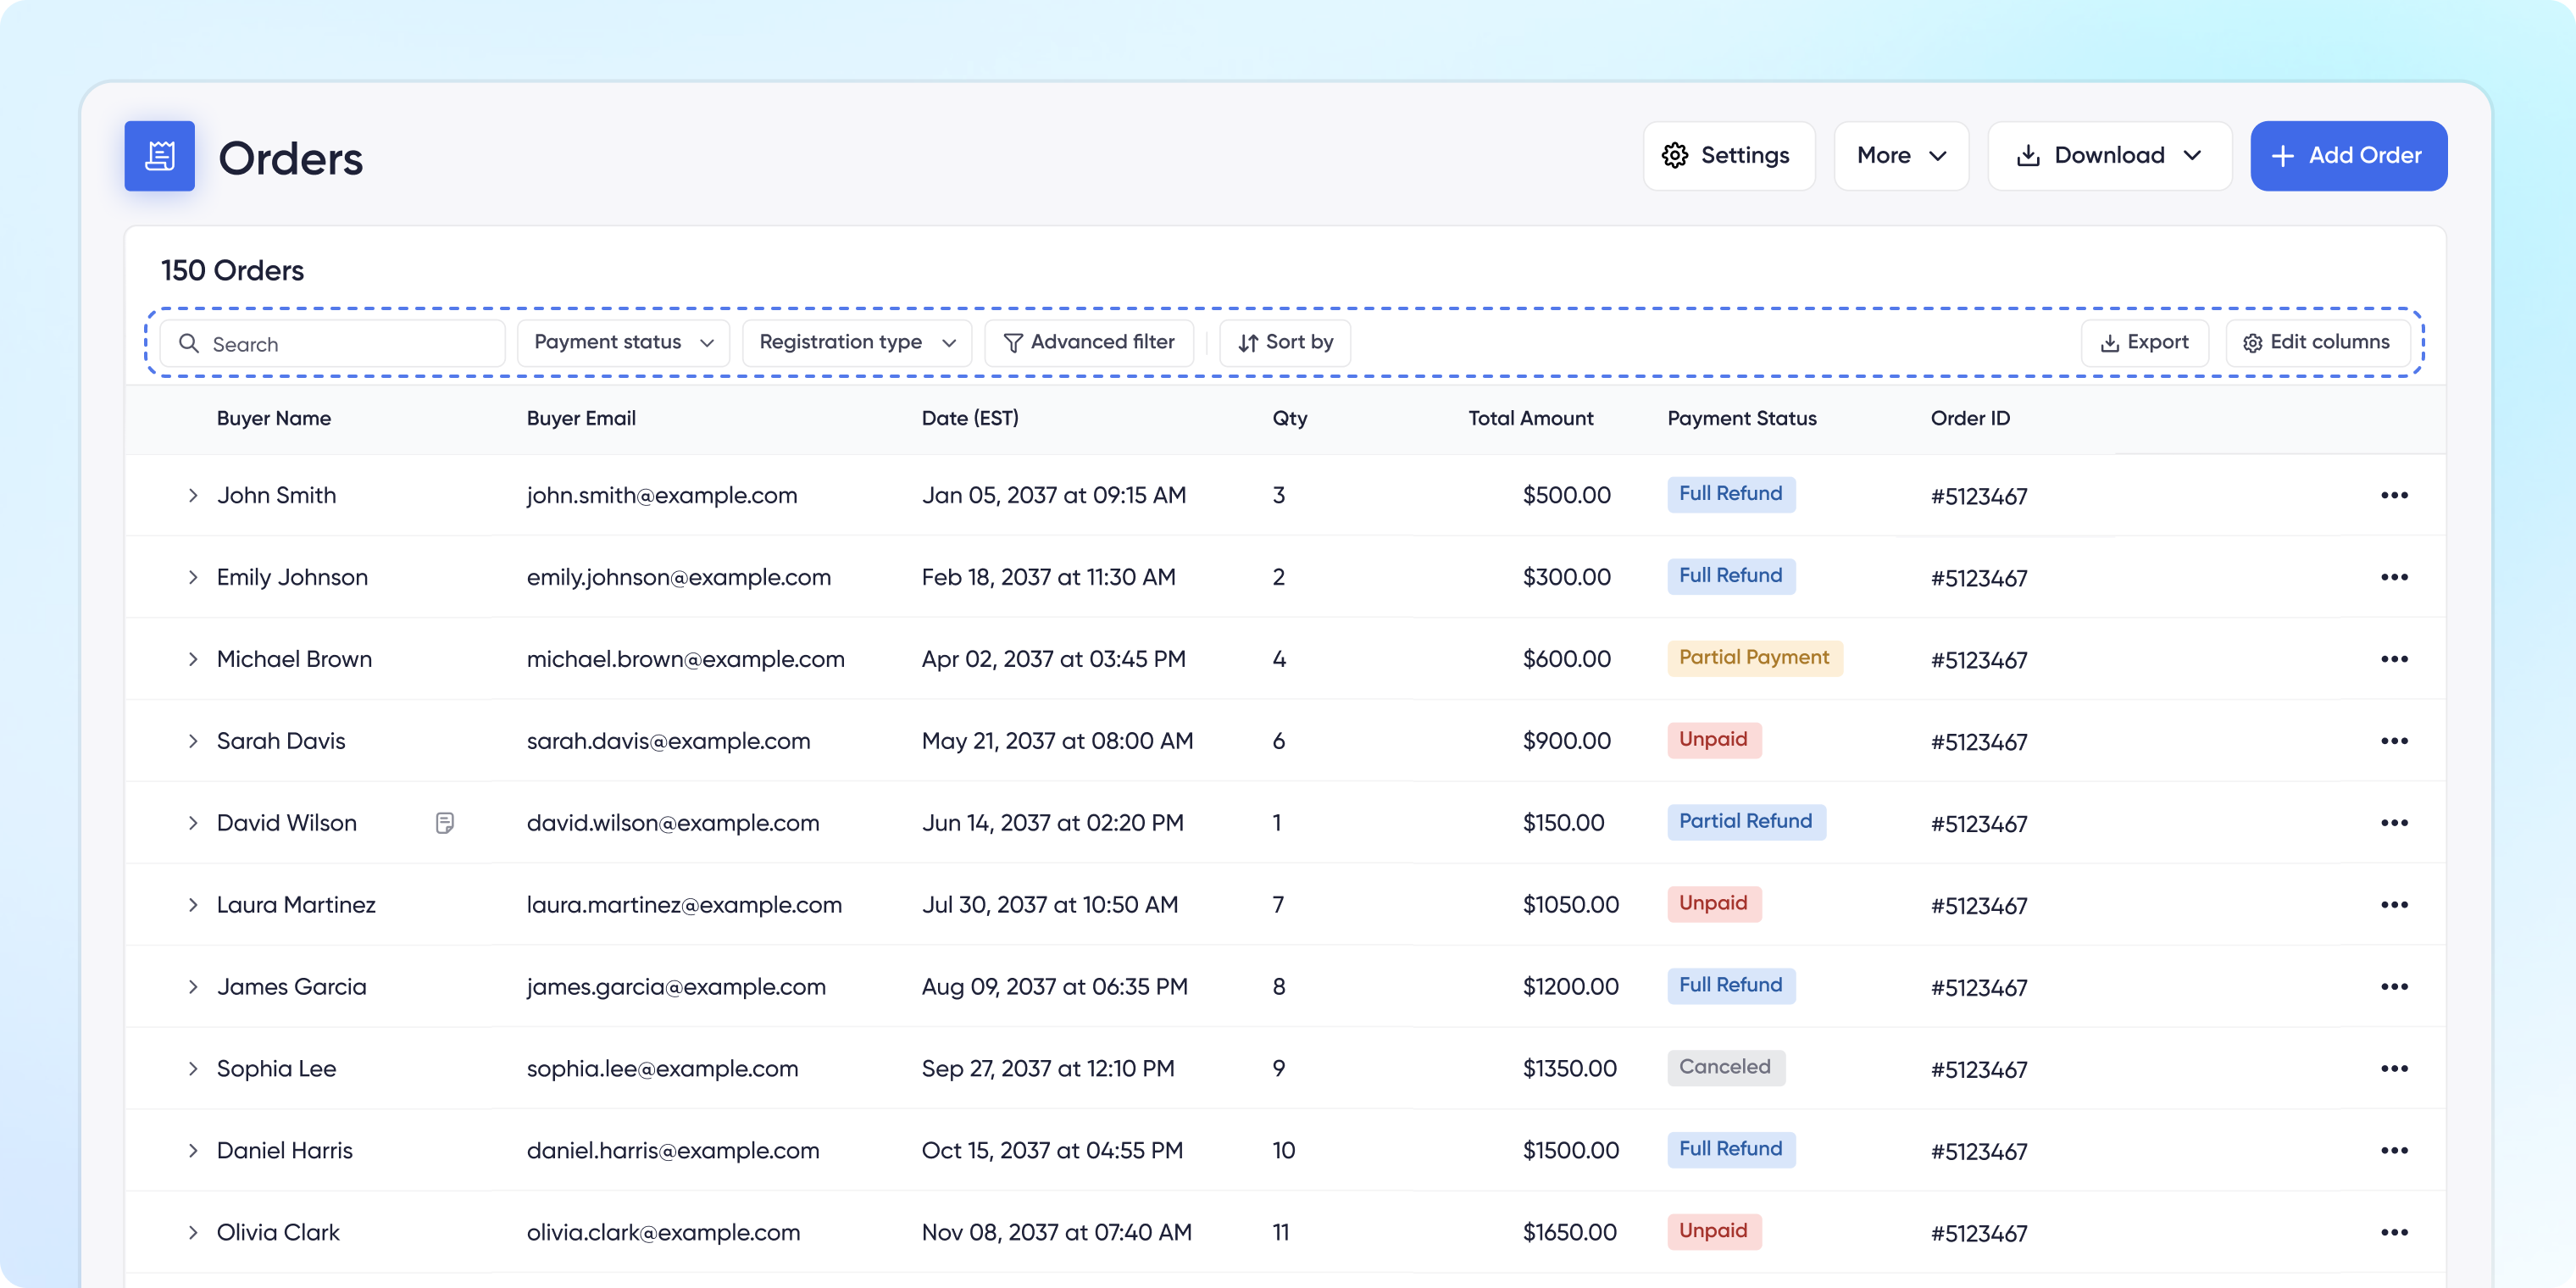Click the Partial Payment status badge

pyautogui.click(x=1754, y=658)
